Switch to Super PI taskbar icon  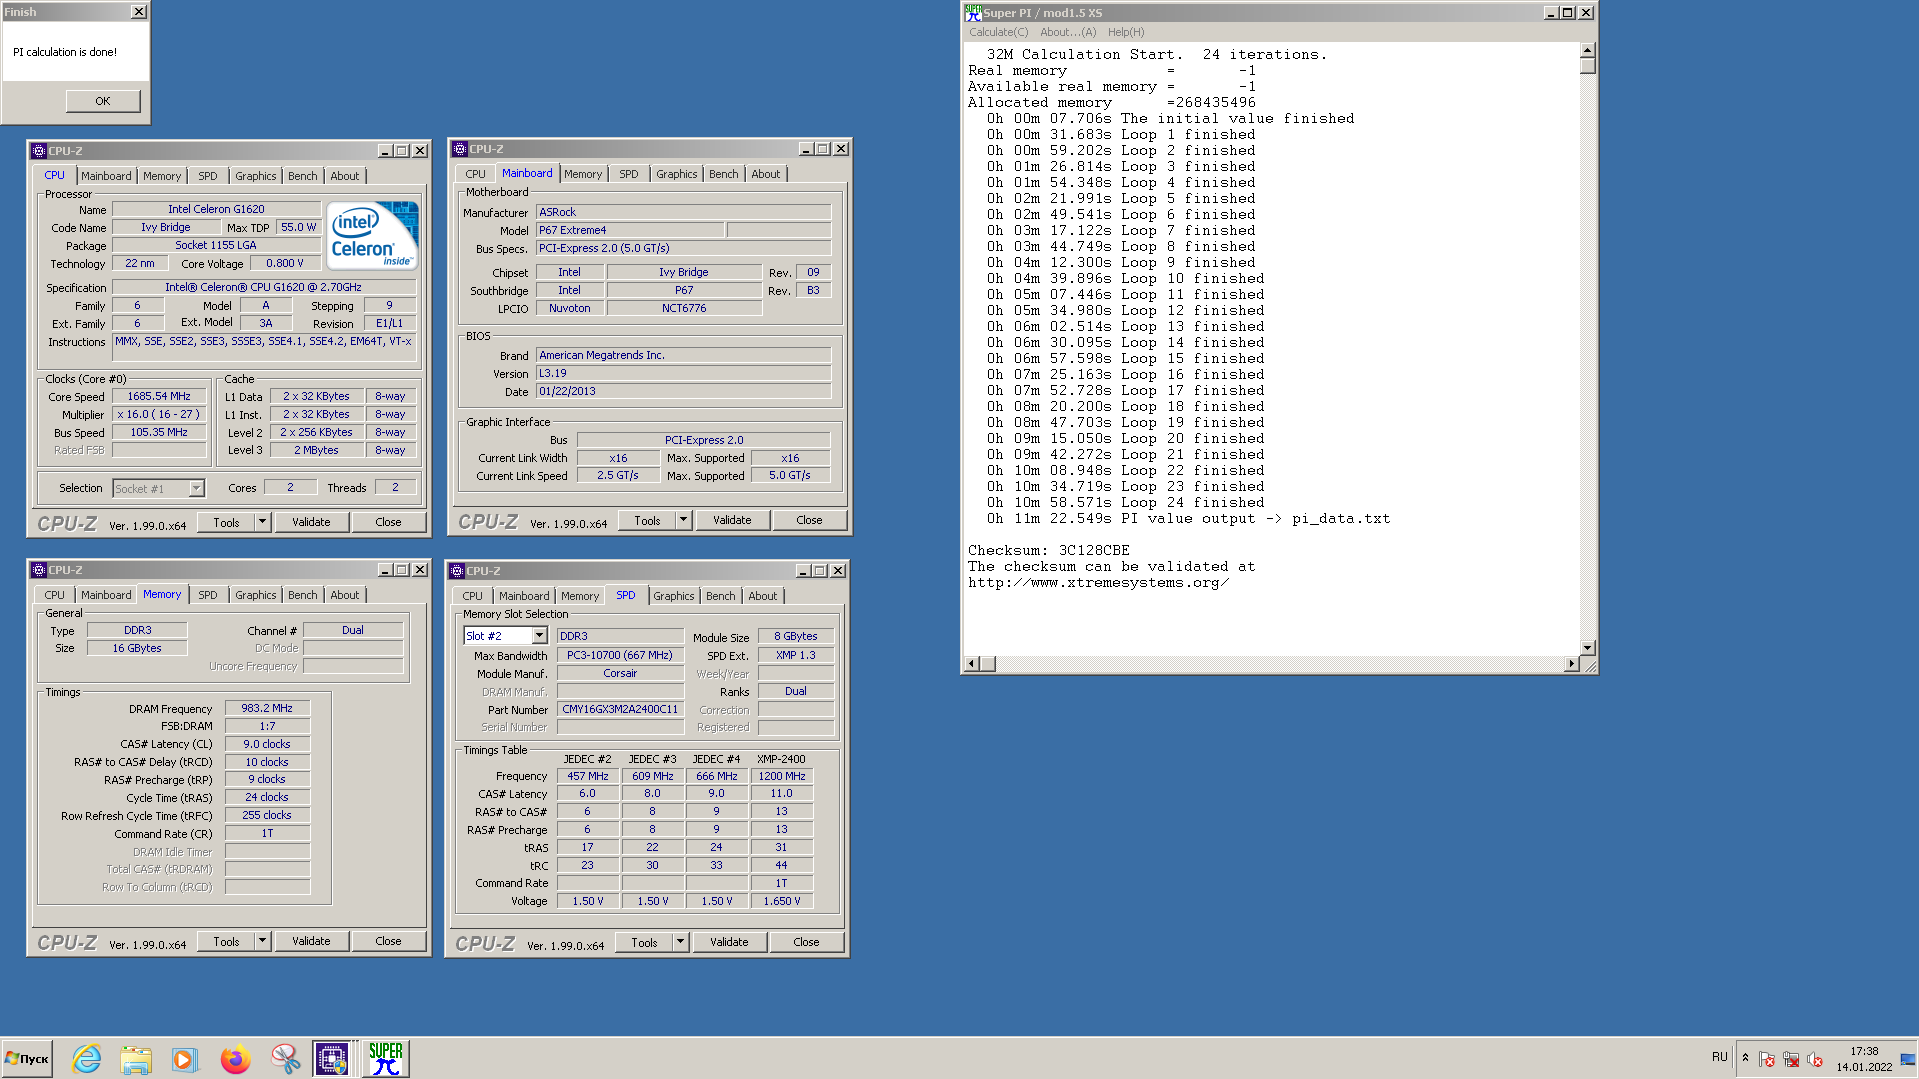point(385,1058)
